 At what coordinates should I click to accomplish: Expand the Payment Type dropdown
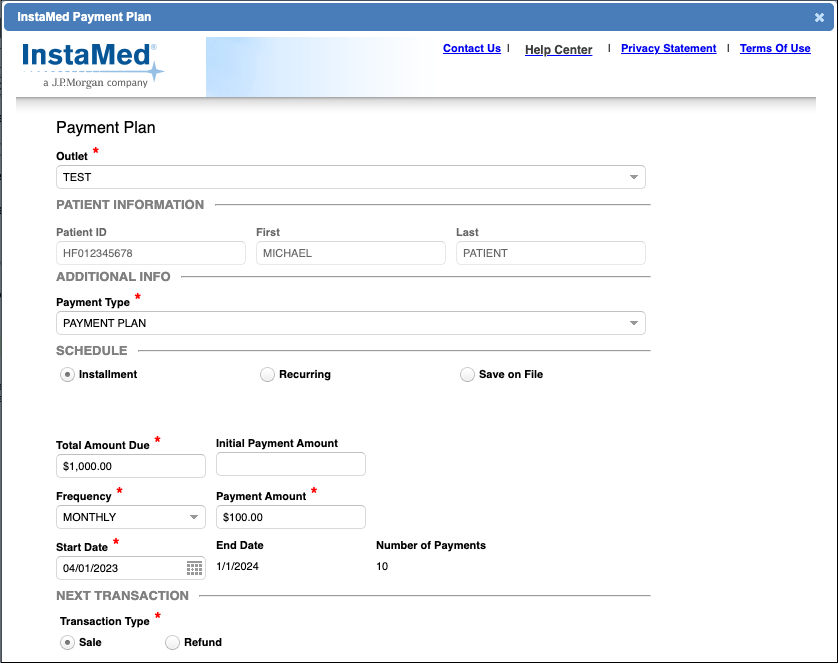tap(351, 323)
